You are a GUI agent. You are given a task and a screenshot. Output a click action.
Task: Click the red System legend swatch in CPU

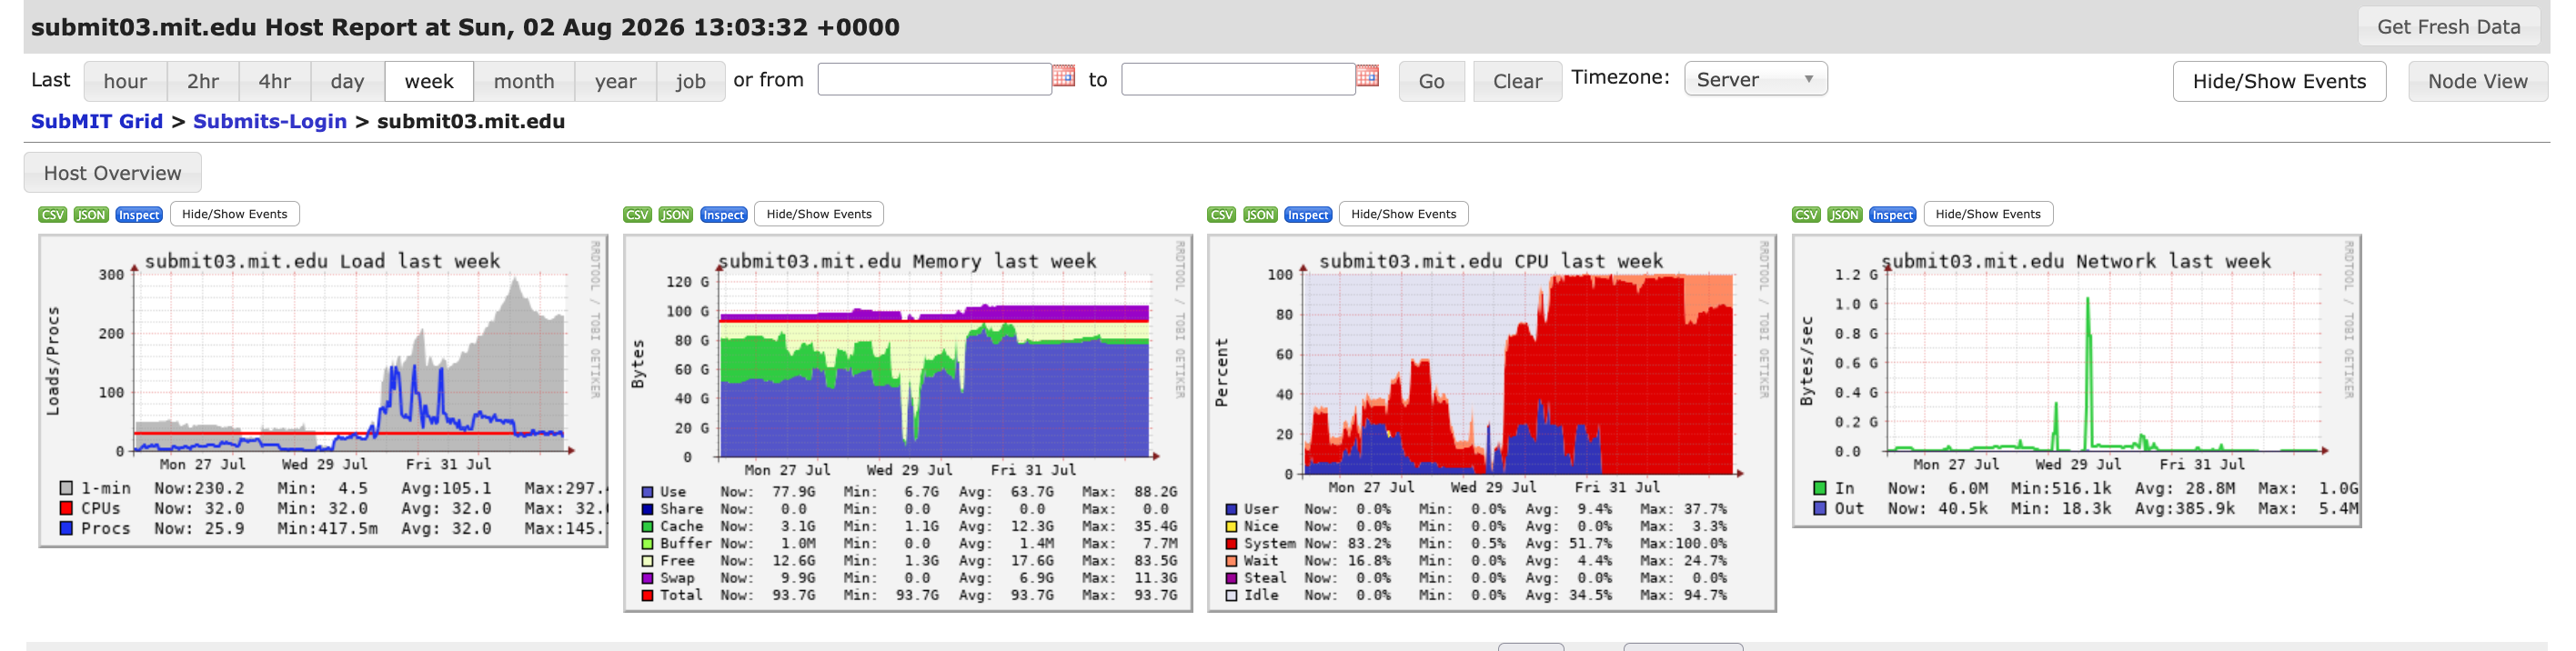click(1232, 544)
